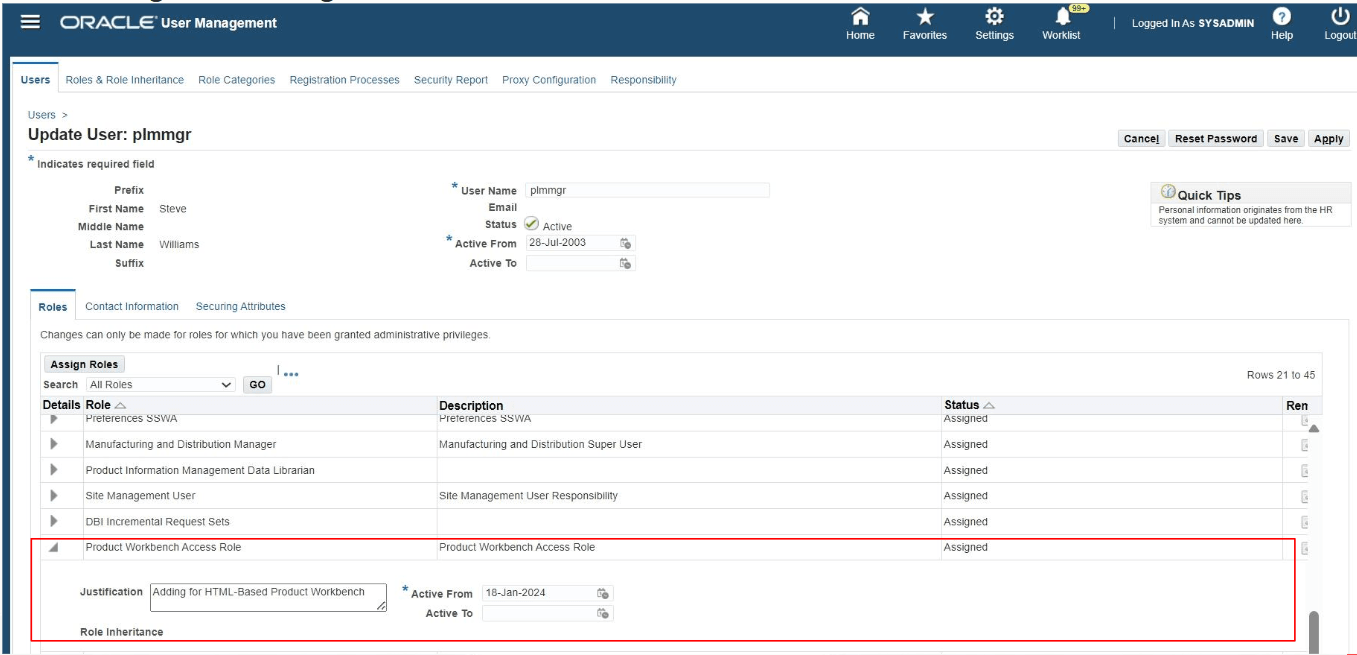Sort by Status column arrow
This screenshot has width=1357, height=655.
[x=989, y=405]
